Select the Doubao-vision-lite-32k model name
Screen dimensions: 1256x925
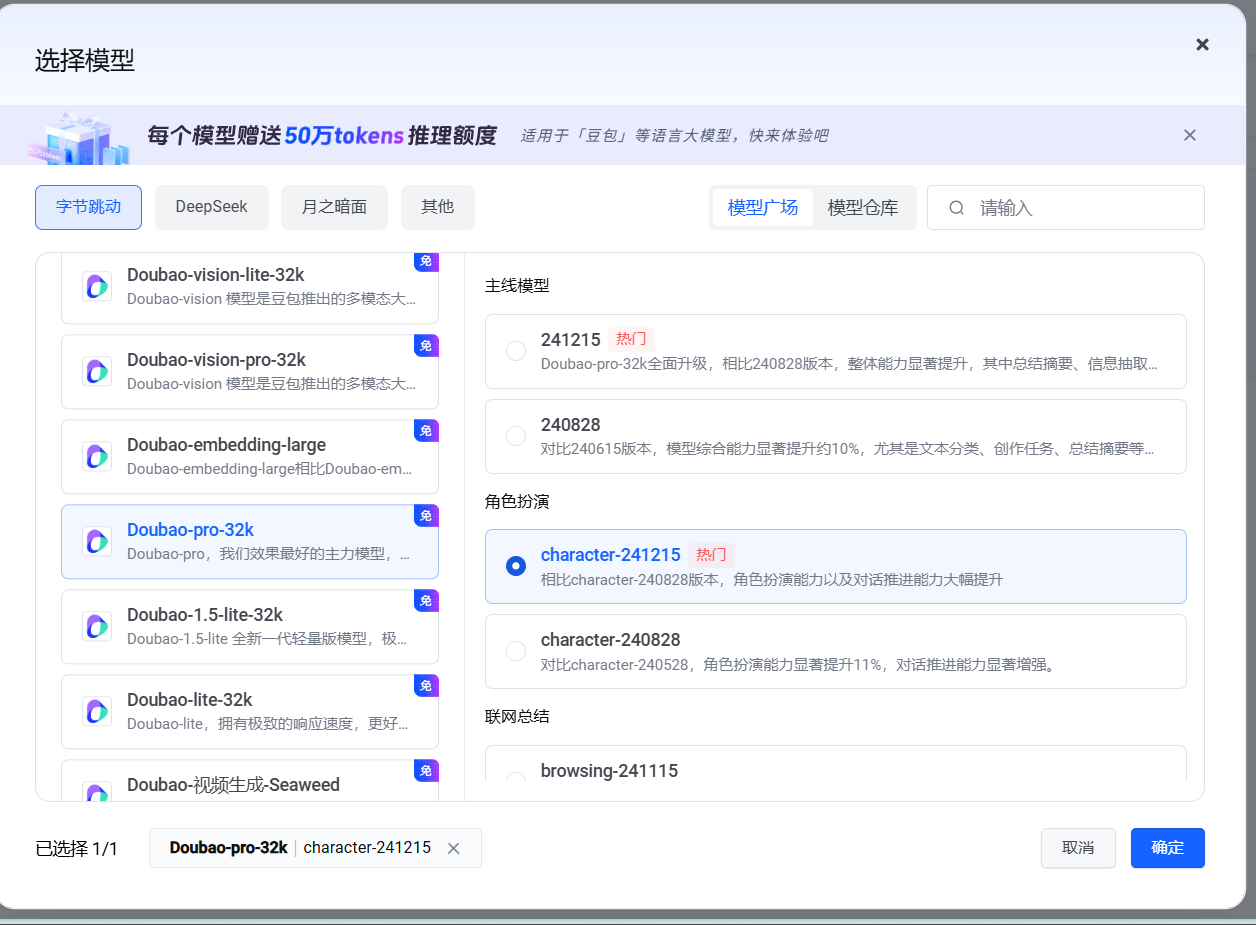click(216, 275)
